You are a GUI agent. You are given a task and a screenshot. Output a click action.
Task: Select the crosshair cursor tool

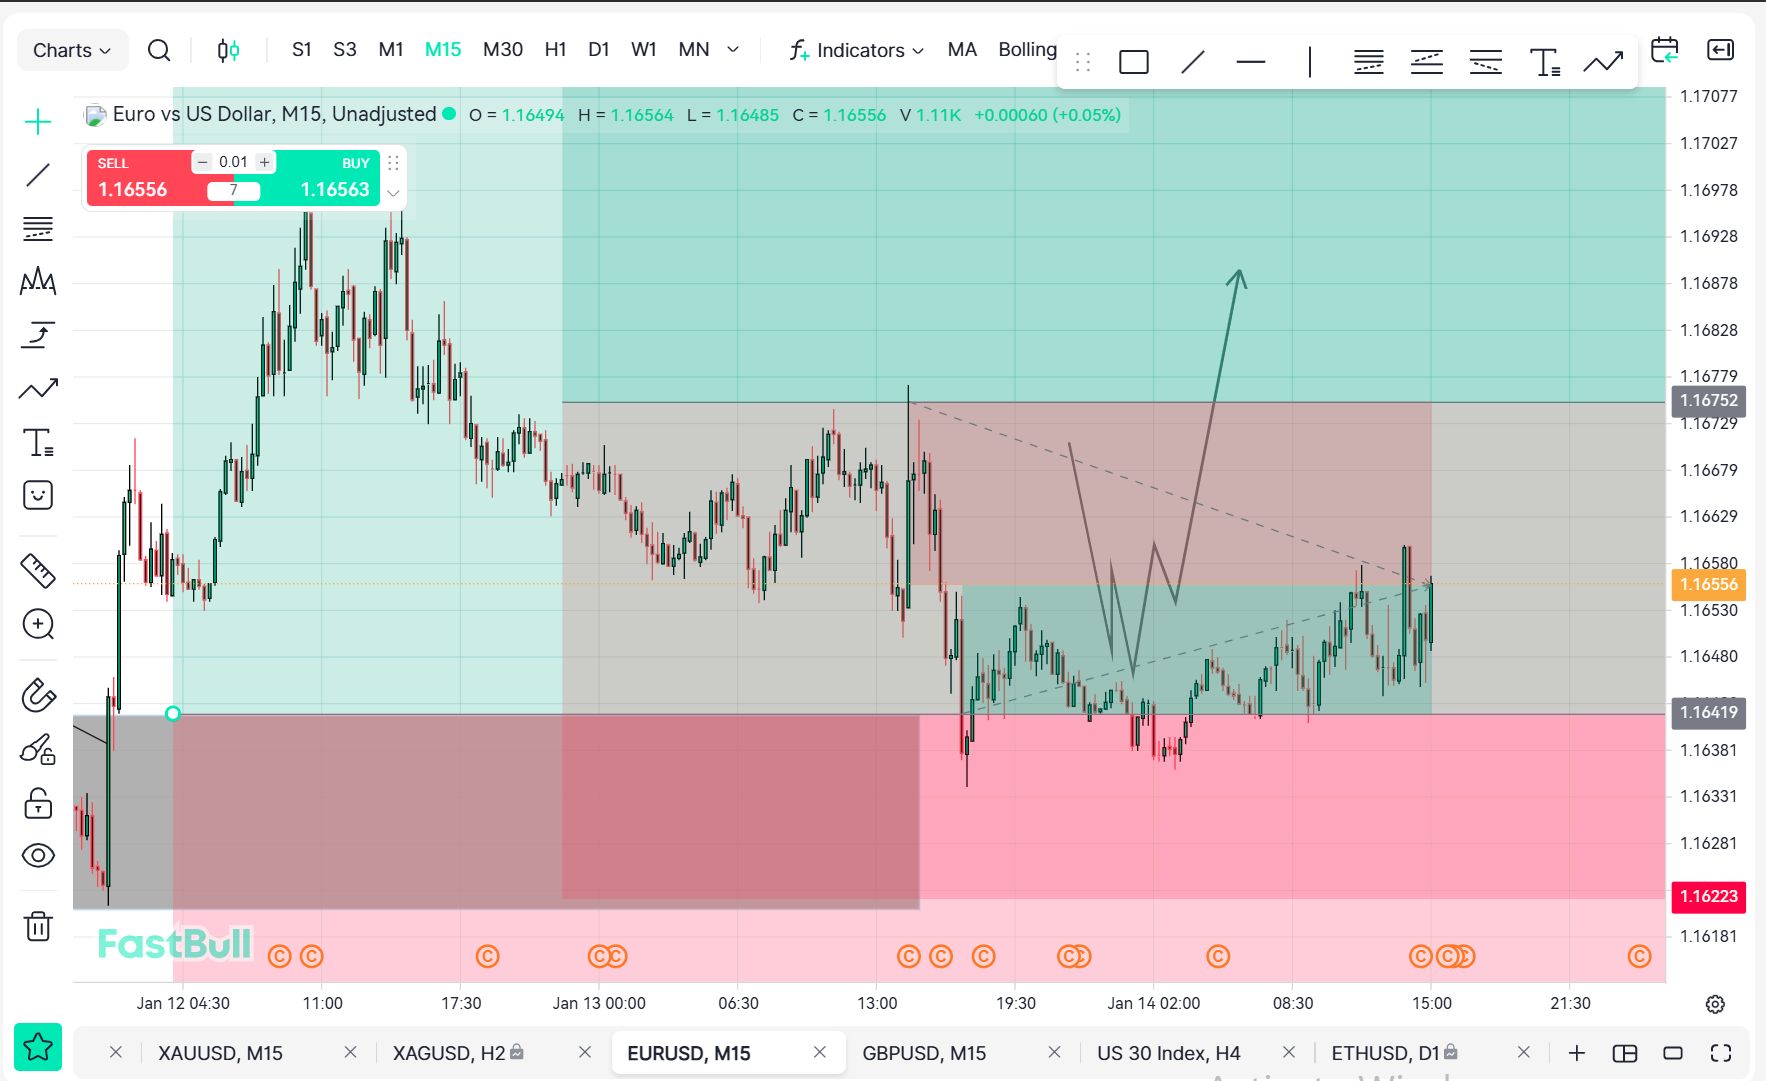[x=38, y=122]
